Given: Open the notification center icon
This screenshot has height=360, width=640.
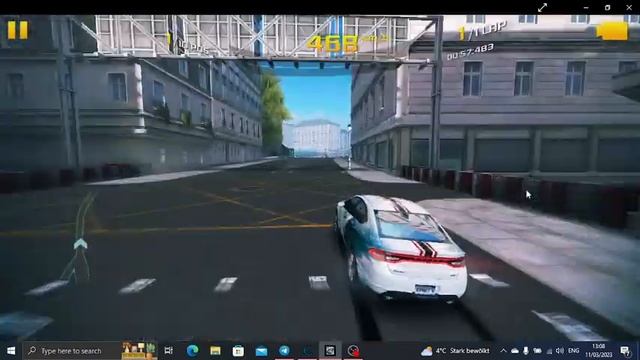Looking at the screenshot, I should (625, 351).
